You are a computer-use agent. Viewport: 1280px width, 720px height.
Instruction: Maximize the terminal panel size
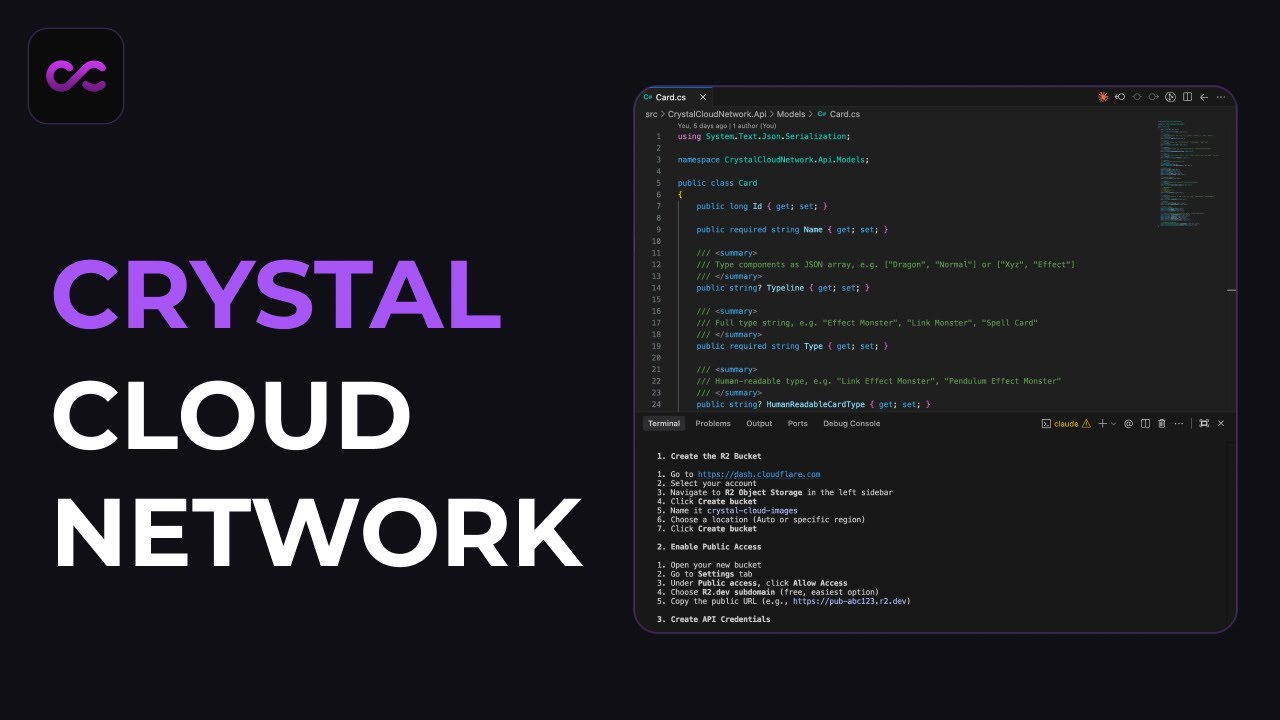1204,424
